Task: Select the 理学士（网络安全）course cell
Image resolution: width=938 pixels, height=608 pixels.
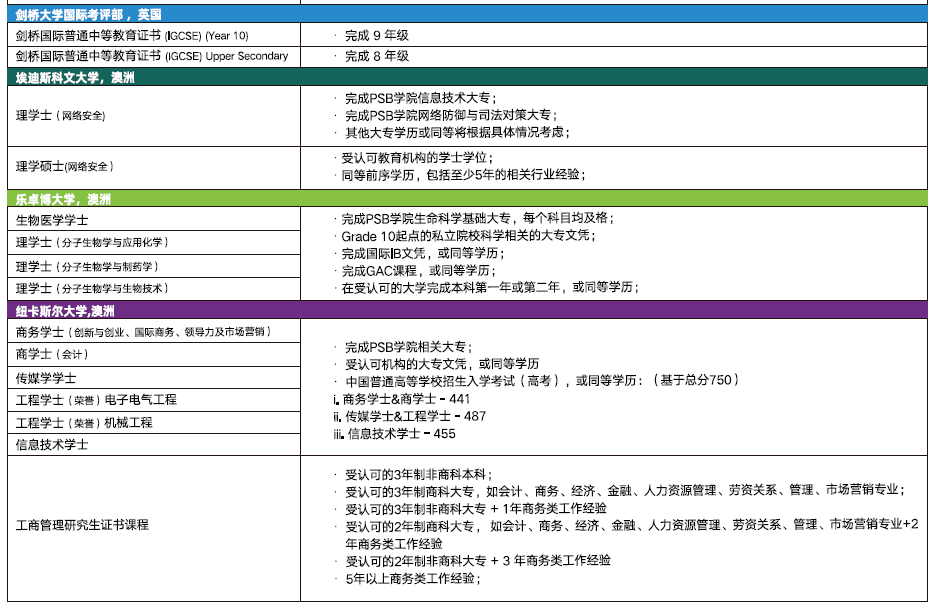Action: click(154, 115)
